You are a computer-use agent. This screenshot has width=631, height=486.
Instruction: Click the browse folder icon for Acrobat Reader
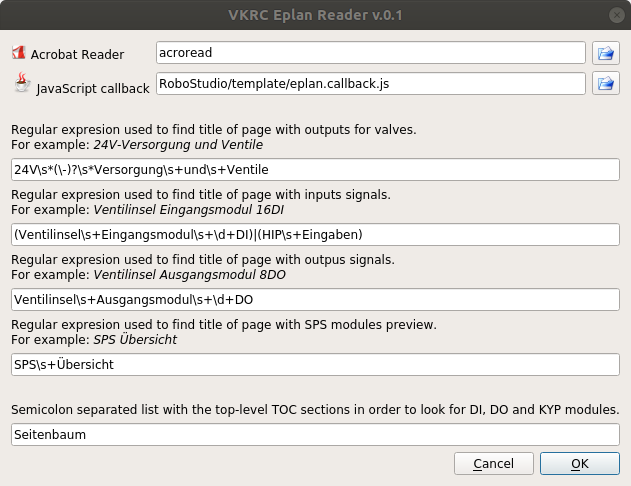[606, 53]
